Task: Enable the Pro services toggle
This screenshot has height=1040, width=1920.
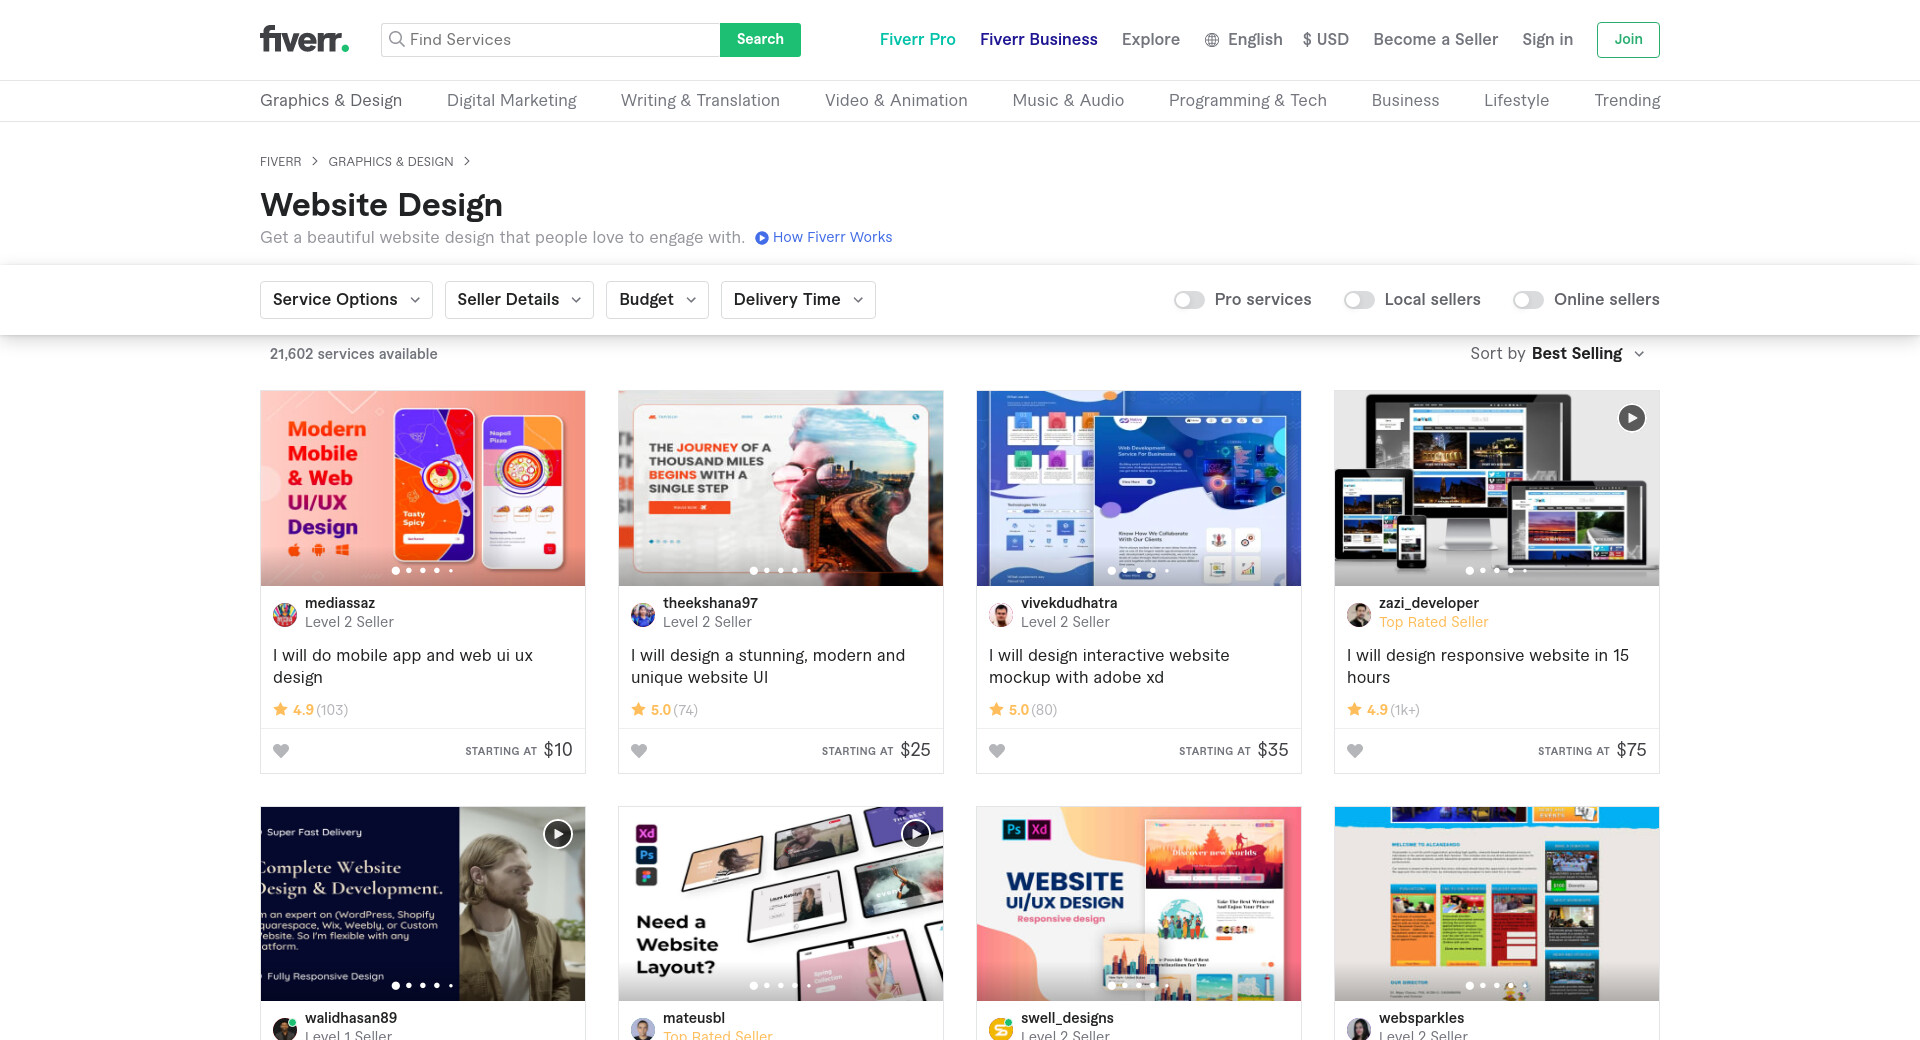Action: tap(1189, 300)
